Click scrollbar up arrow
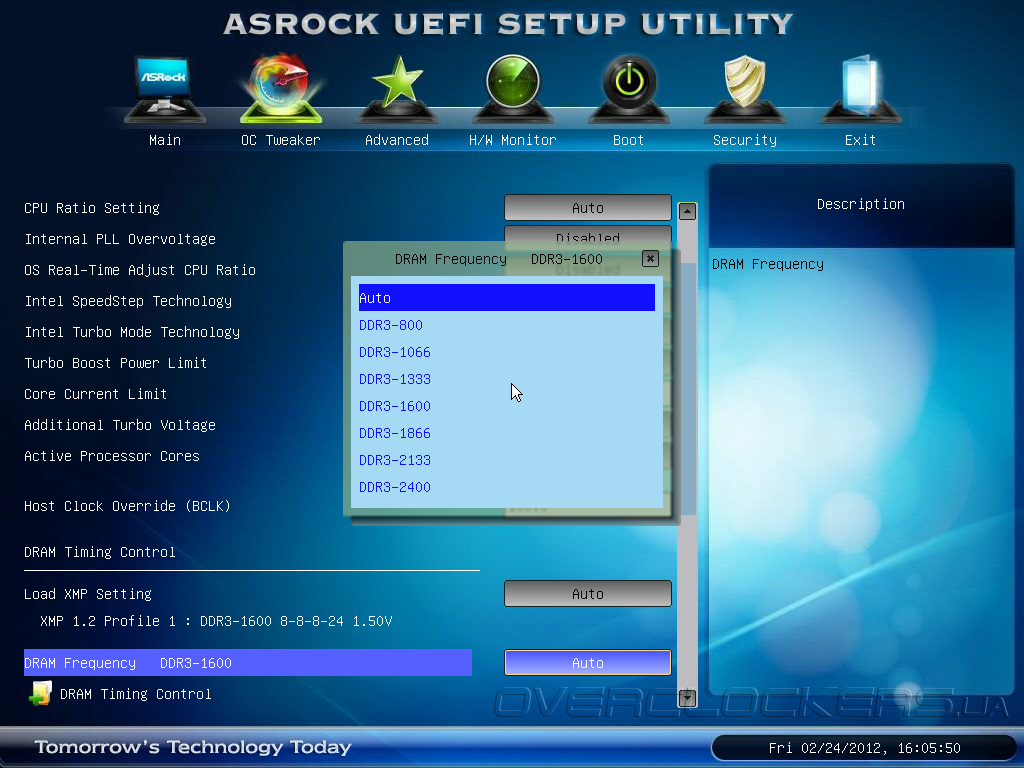Viewport: 1024px width, 768px height. coord(687,212)
